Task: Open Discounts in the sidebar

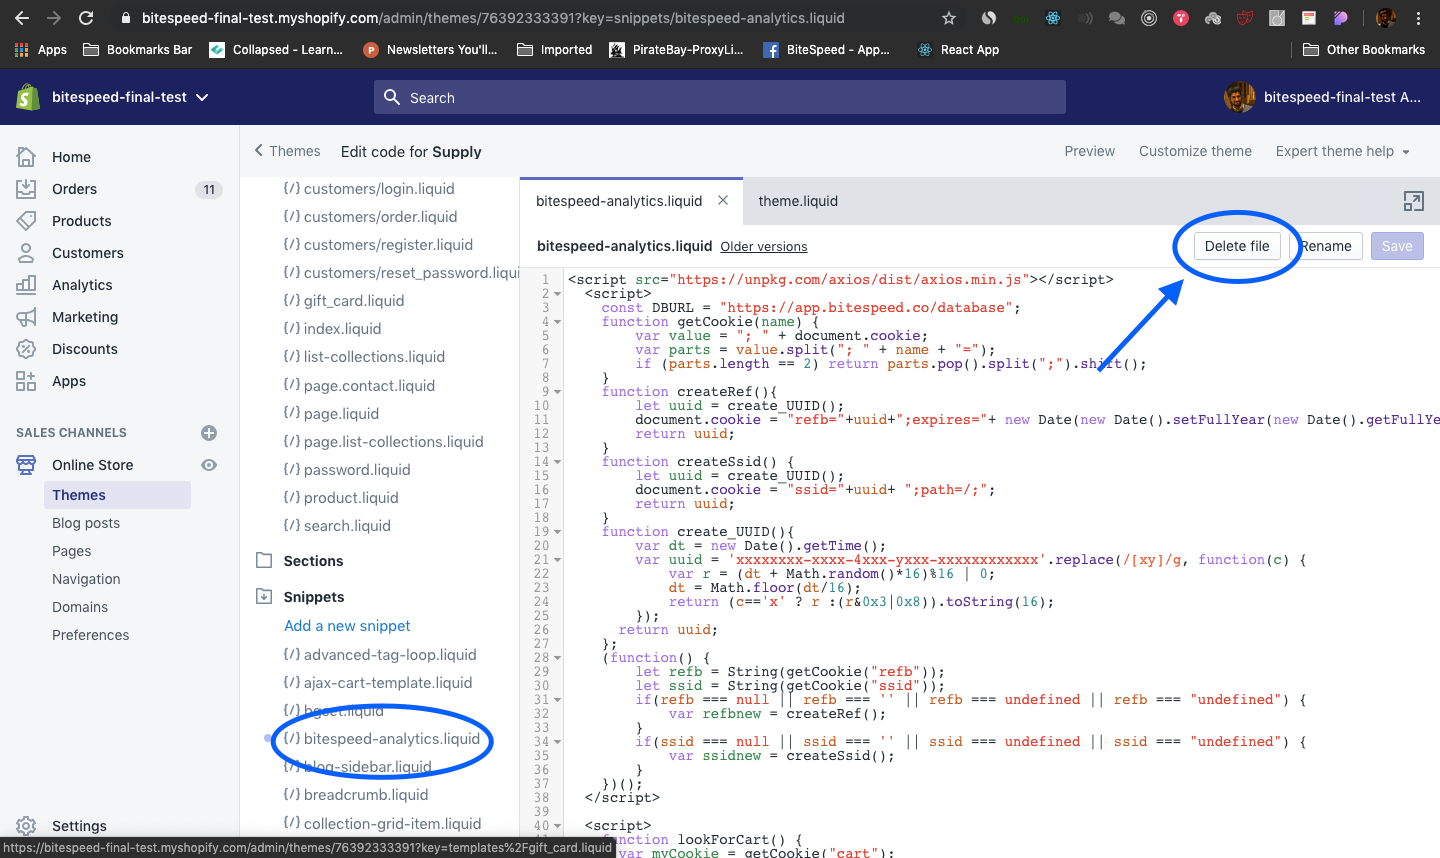Action: (85, 349)
